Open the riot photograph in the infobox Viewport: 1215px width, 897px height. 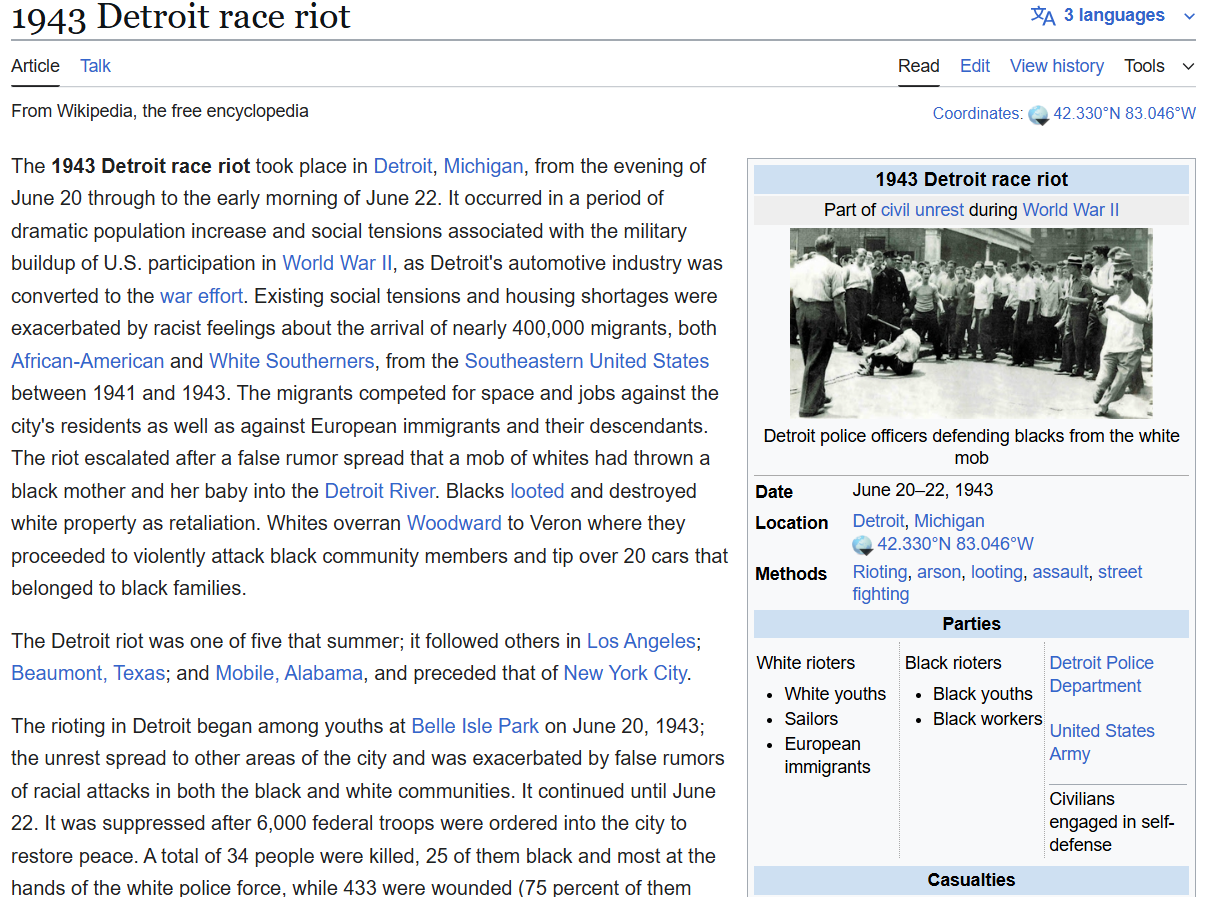pos(970,322)
